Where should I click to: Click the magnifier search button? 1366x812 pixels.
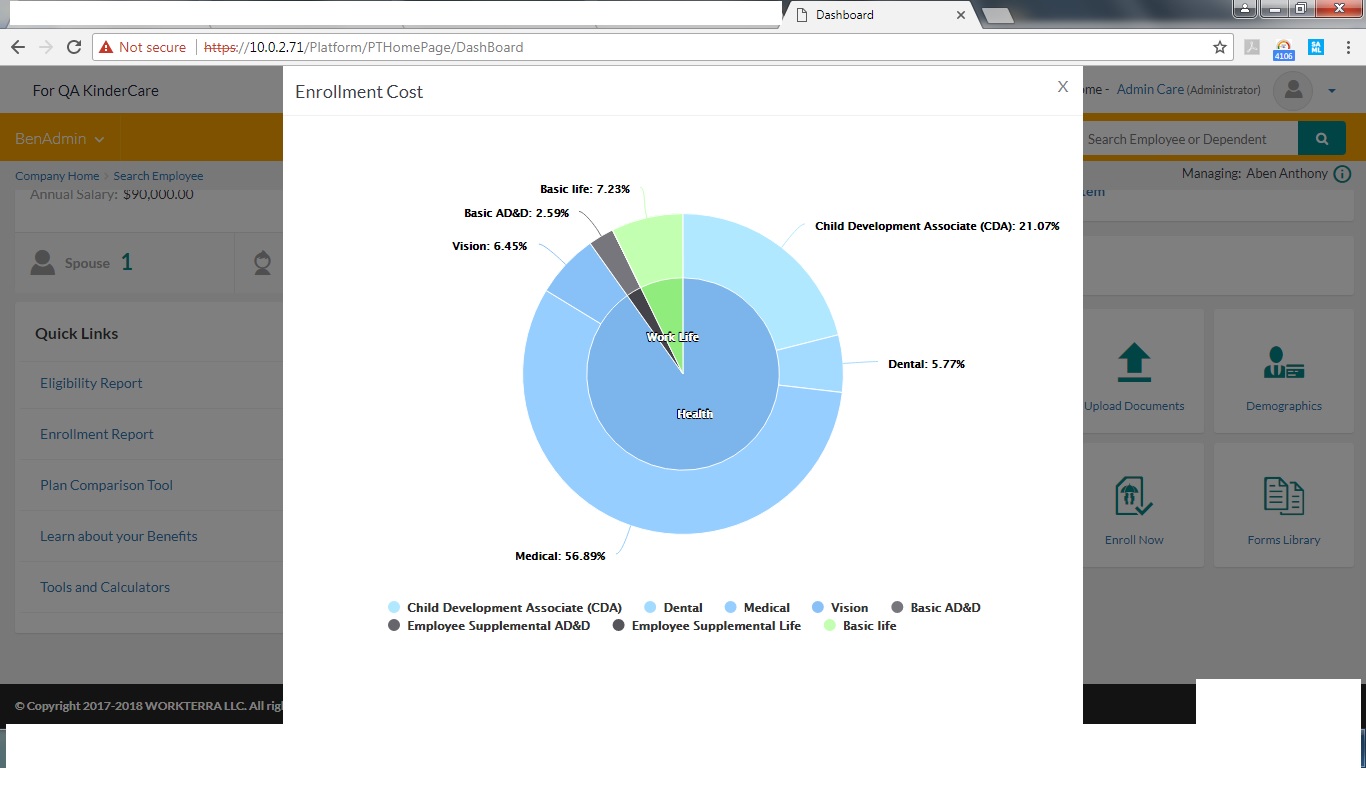click(x=1321, y=139)
